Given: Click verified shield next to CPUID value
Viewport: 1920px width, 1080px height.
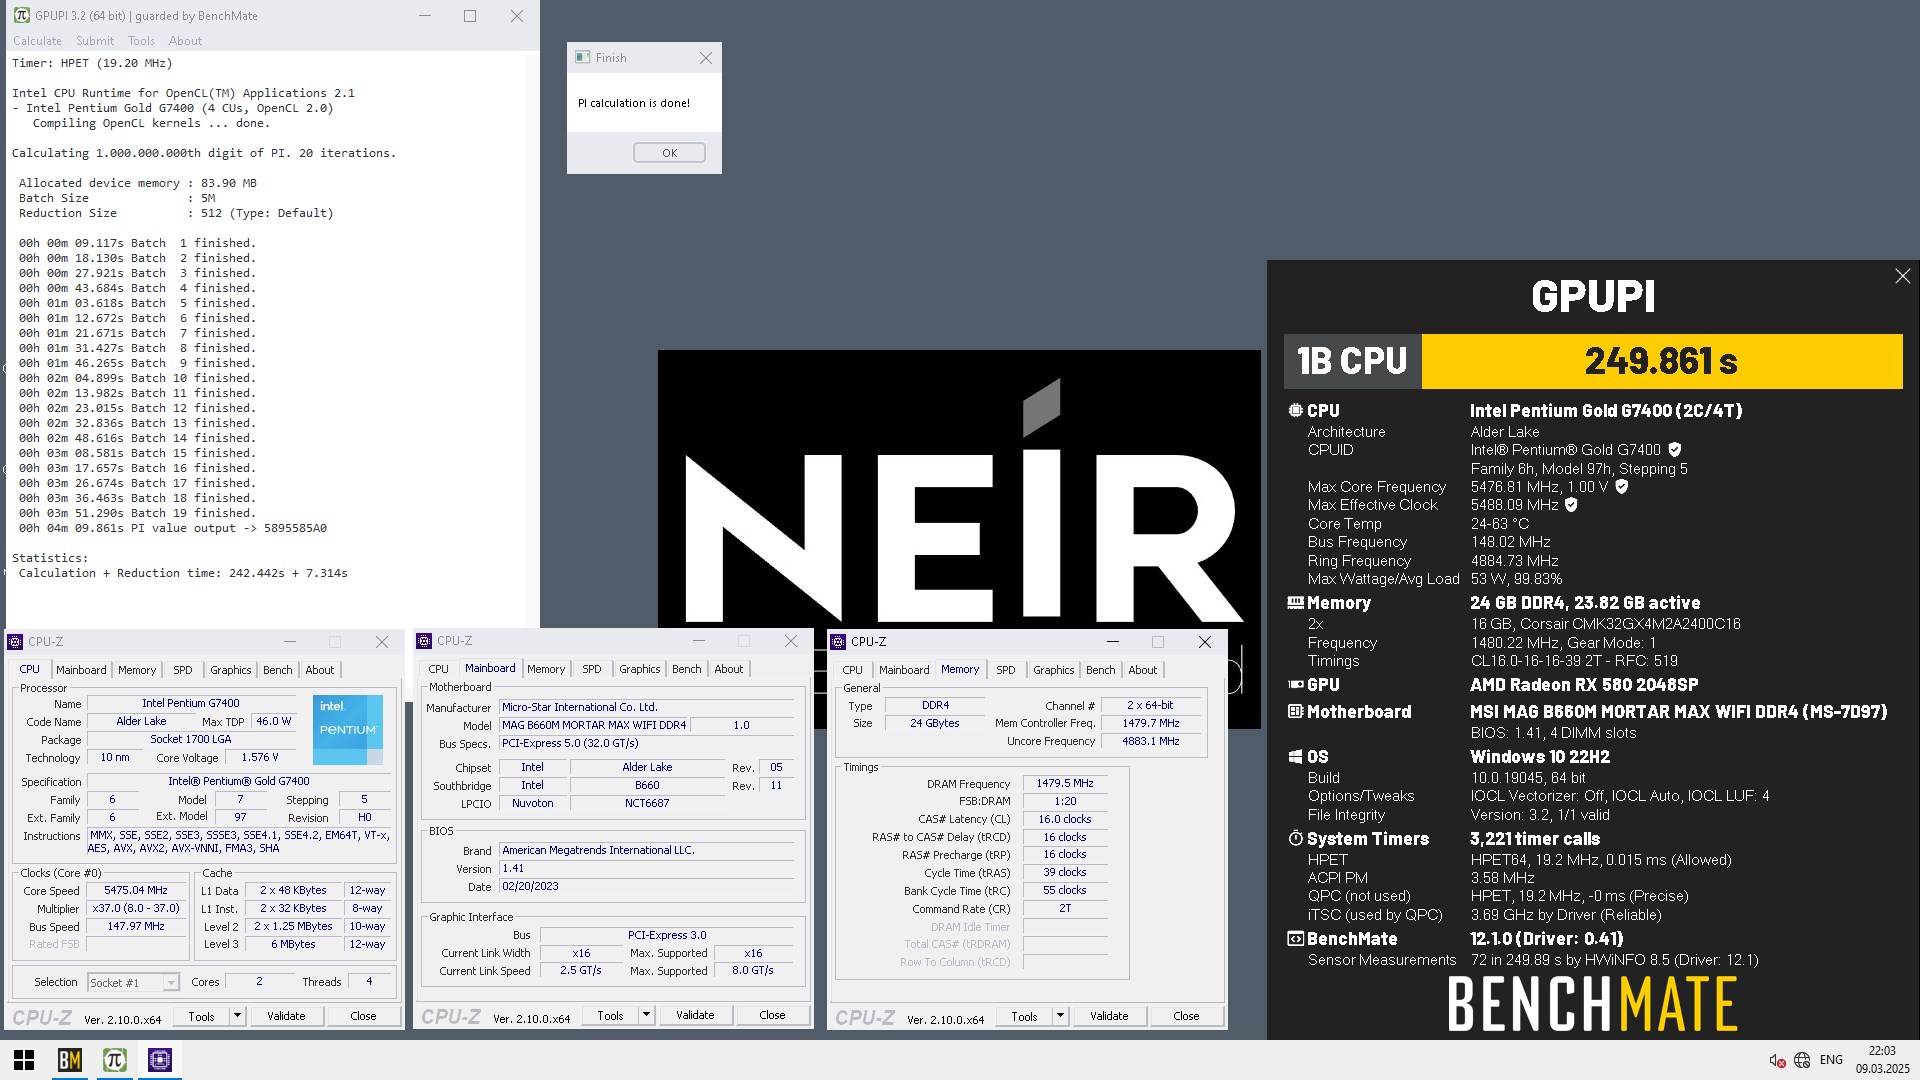Looking at the screenshot, I should point(1675,450).
